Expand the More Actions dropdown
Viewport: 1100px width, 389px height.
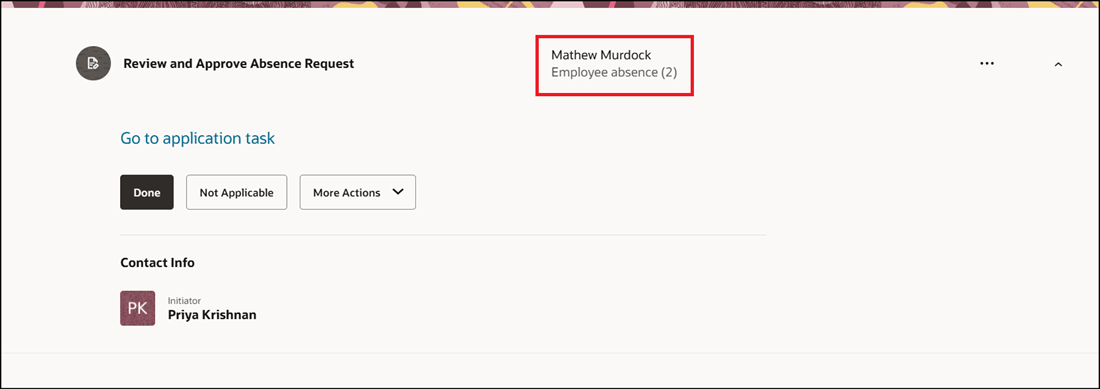pyautogui.click(x=358, y=192)
